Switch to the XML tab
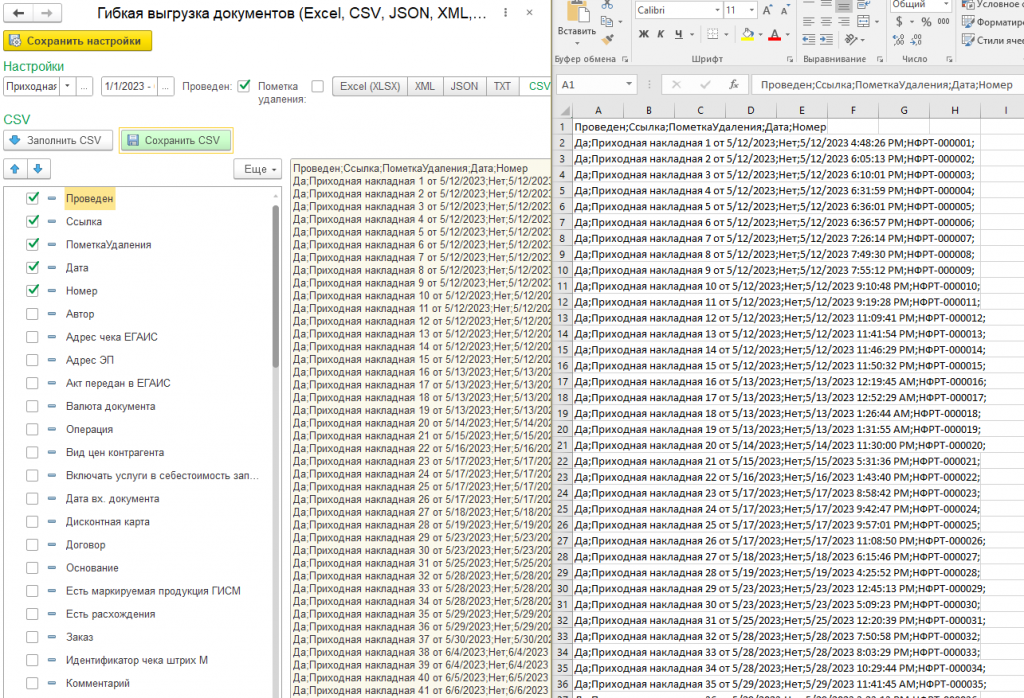1024x698 pixels. [x=425, y=86]
